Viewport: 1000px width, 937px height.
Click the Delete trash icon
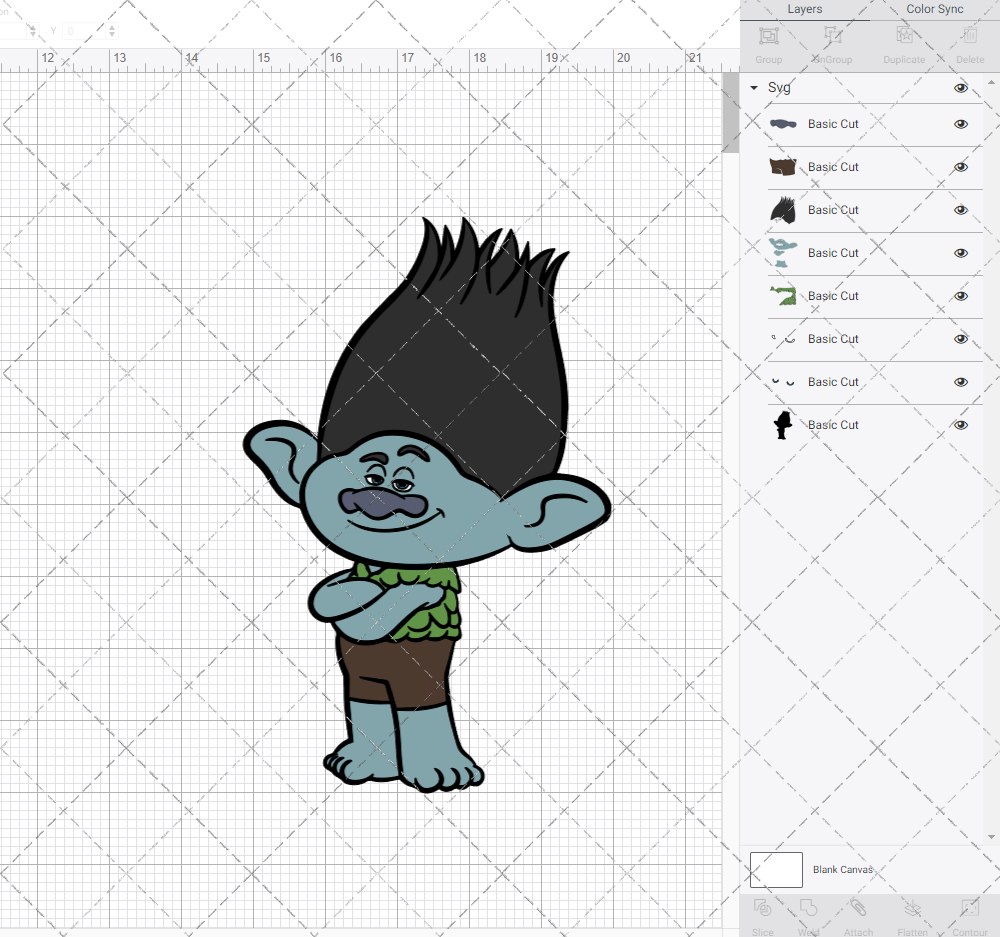tap(970, 36)
